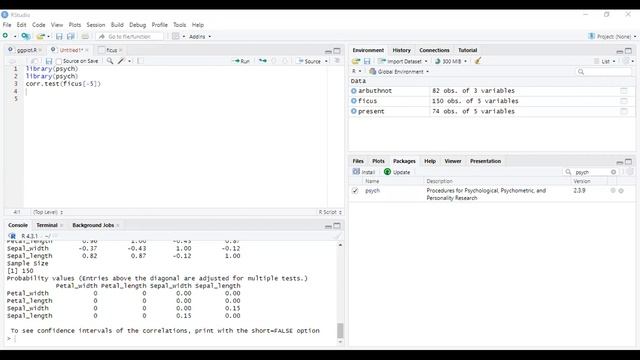Open the Import Dataset dropdown

pos(402,61)
